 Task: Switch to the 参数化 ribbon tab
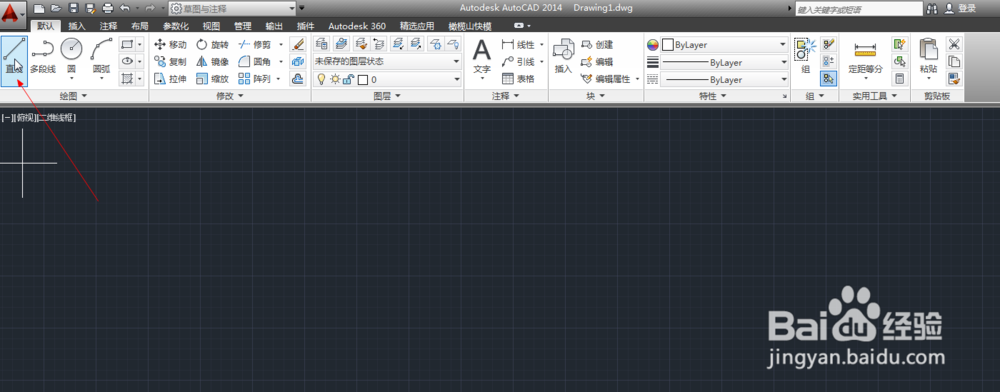tap(175, 26)
